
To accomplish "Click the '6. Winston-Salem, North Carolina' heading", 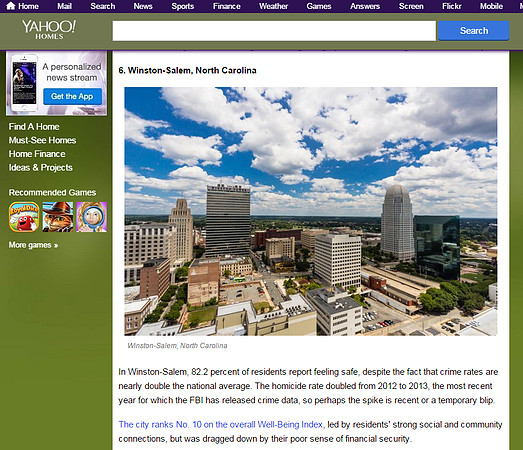I will coord(187,70).
